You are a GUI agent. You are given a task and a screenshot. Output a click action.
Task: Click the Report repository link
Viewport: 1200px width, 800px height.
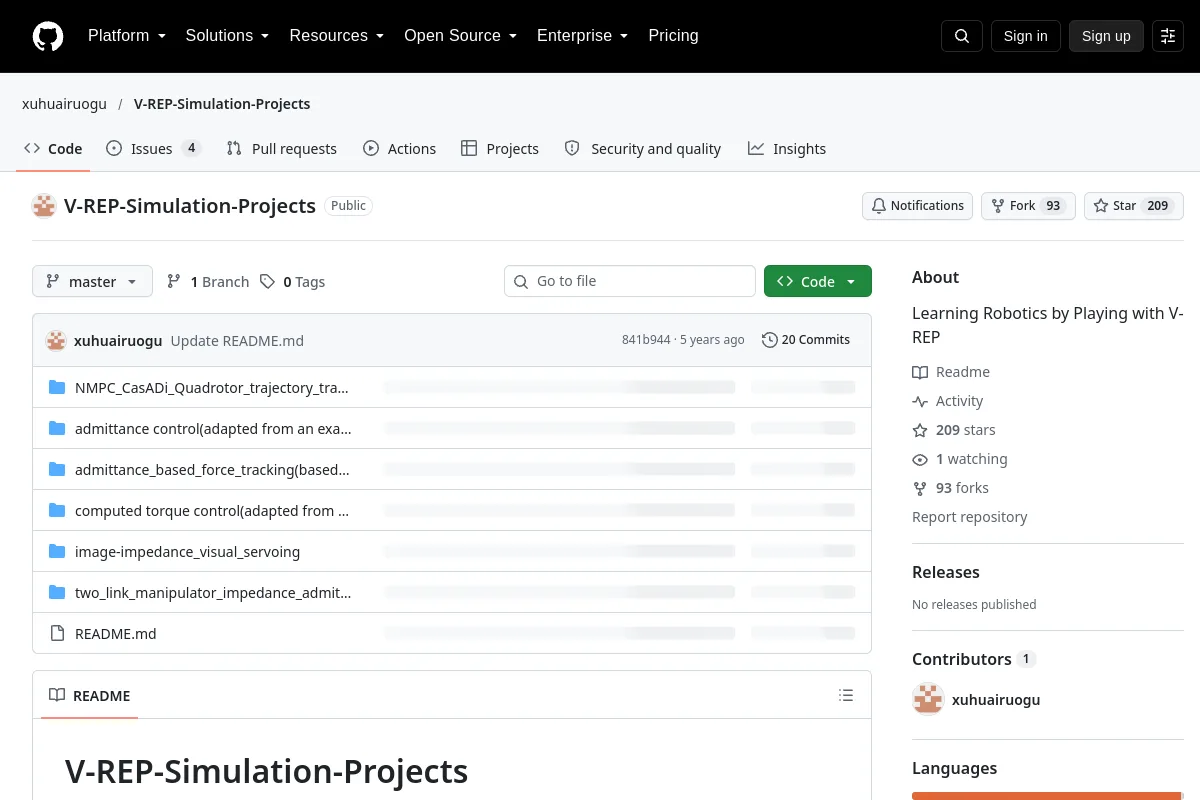pos(969,517)
